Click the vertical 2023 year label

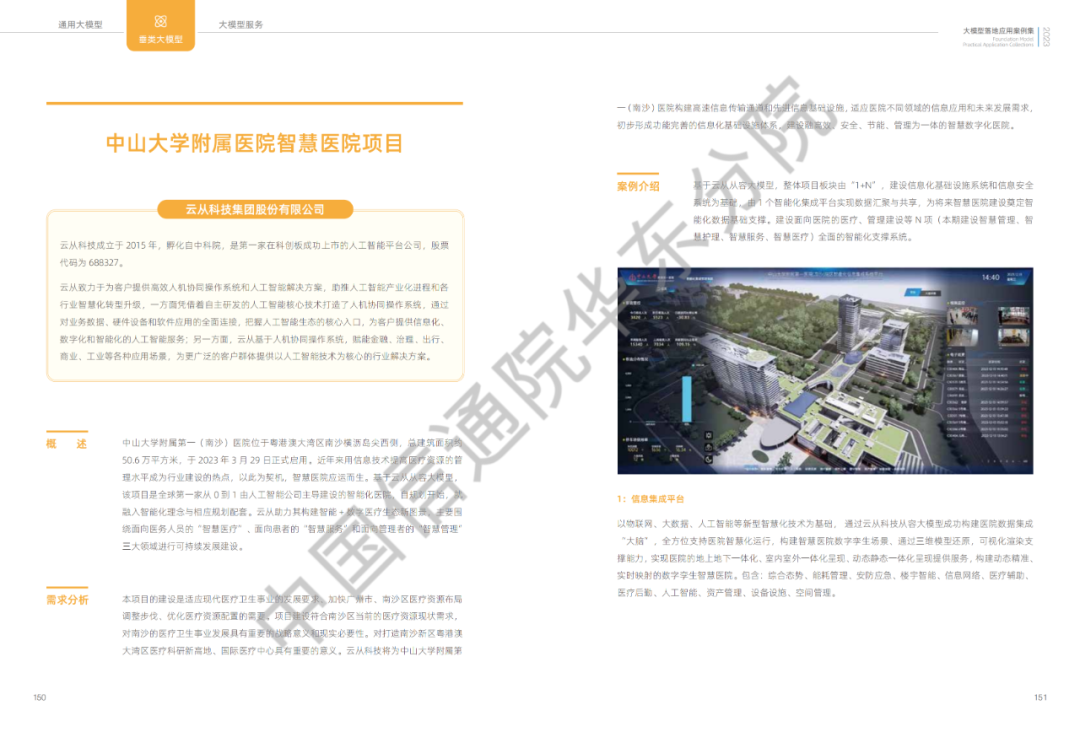coord(1046,37)
